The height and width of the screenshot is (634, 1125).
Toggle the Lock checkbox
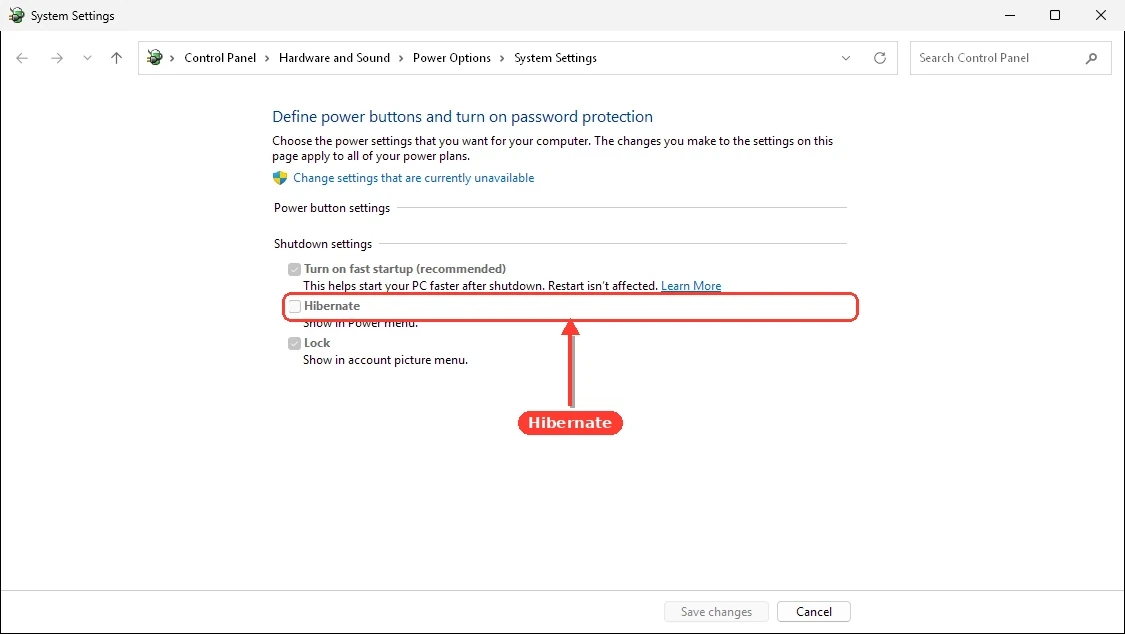point(294,344)
